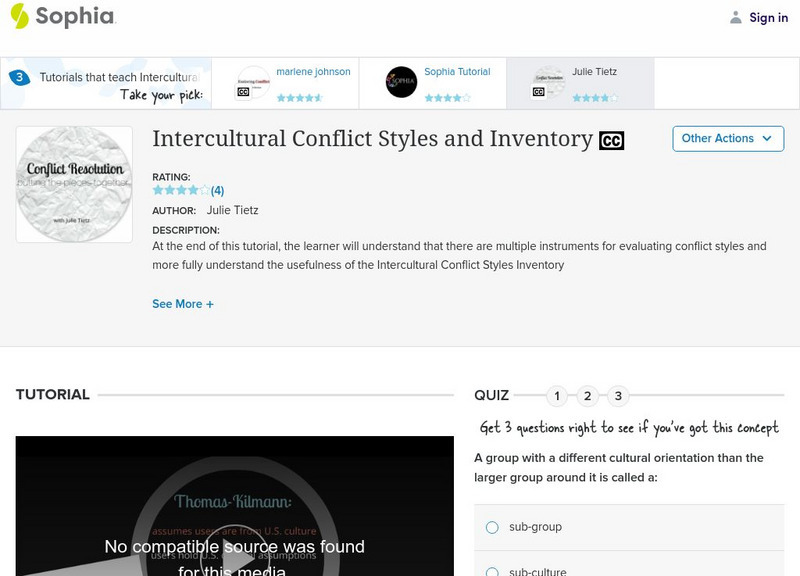Click marlene johnson's tutorial avatar
Viewport: 800px width, 576px height.
[x=252, y=81]
